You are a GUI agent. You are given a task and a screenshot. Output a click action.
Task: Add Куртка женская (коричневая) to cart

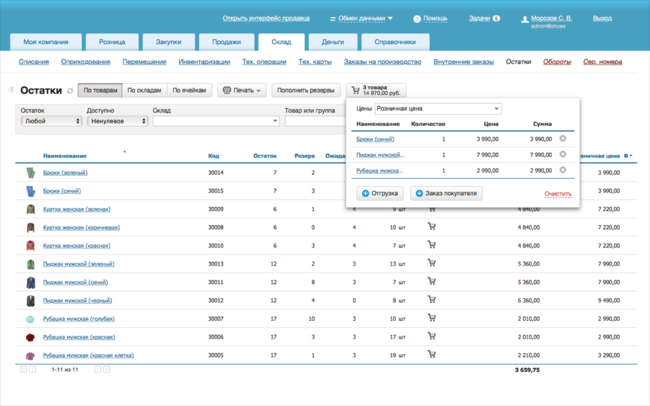tap(432, 227)
